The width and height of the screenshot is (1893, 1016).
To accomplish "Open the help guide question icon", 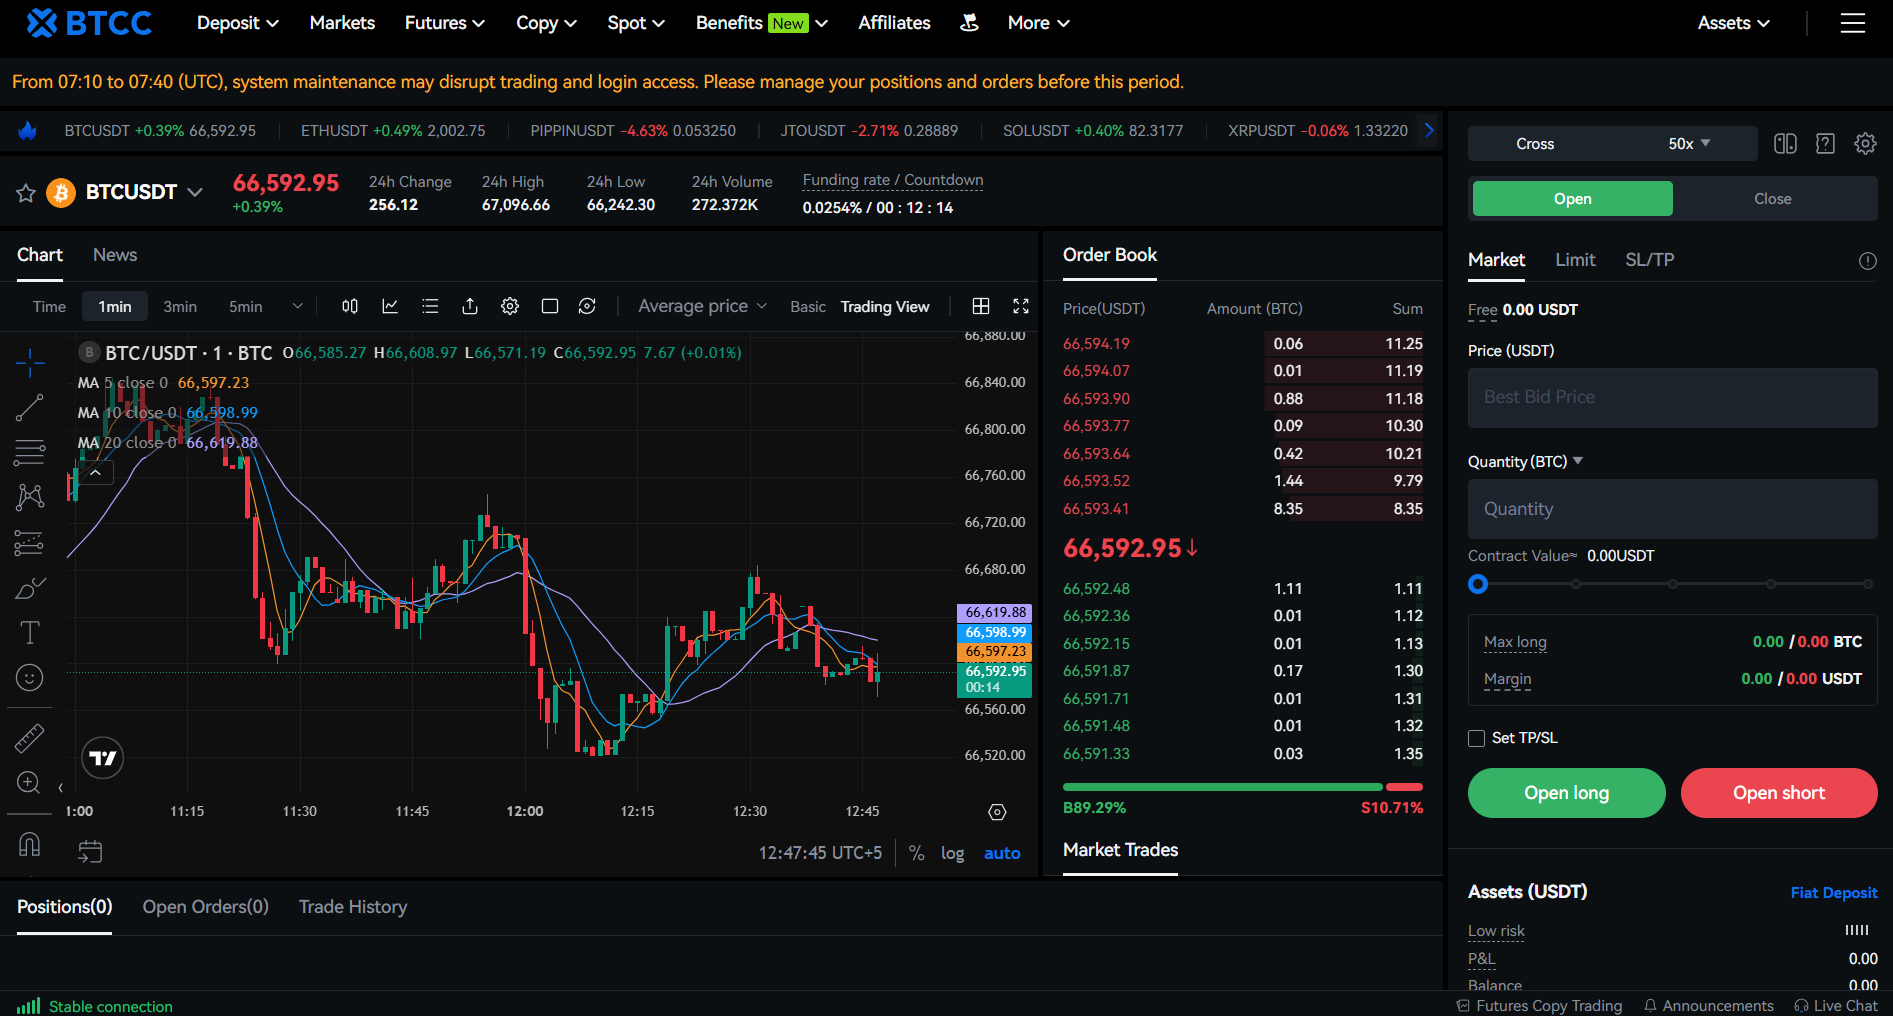I will pyautogui.click(x=1825, y=144).
